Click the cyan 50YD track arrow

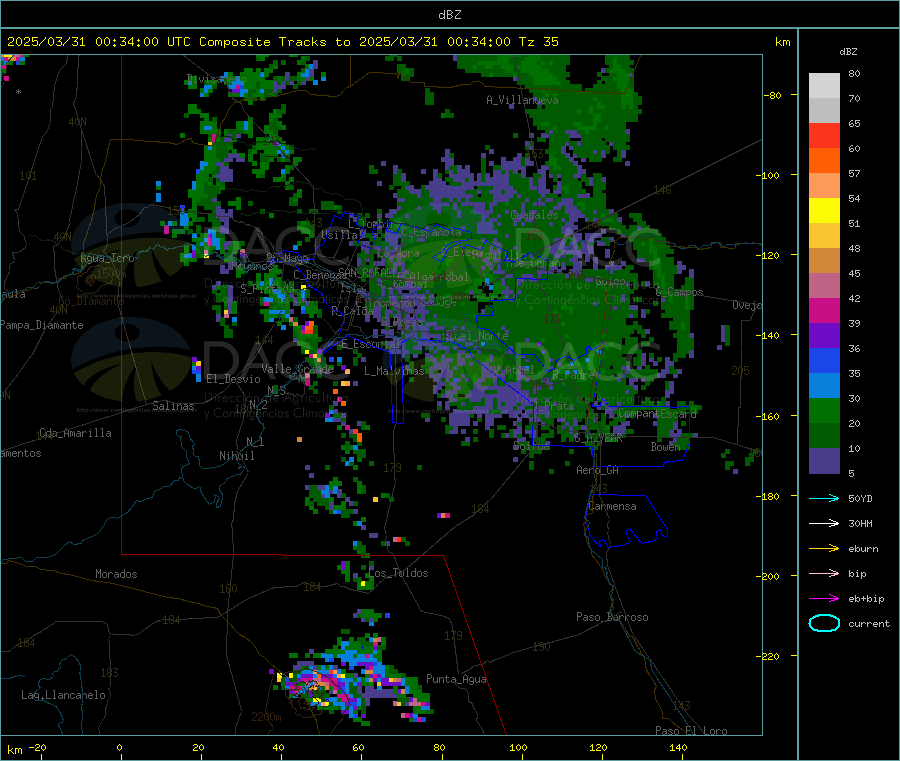tap(824, 498)
